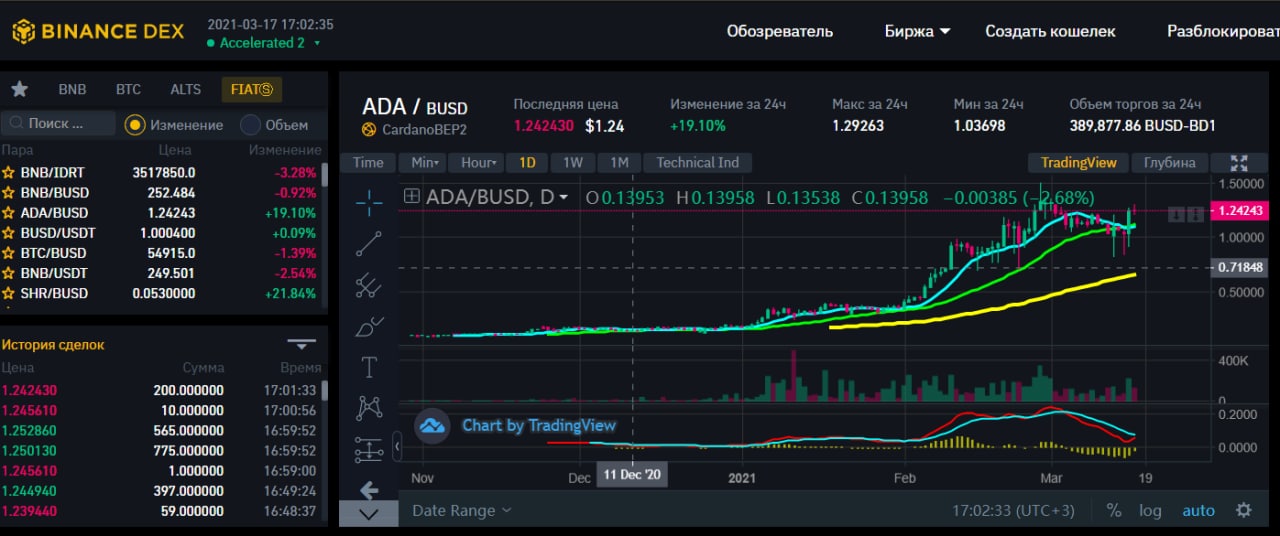Open chart settings gear

[x=1244, y=510]
